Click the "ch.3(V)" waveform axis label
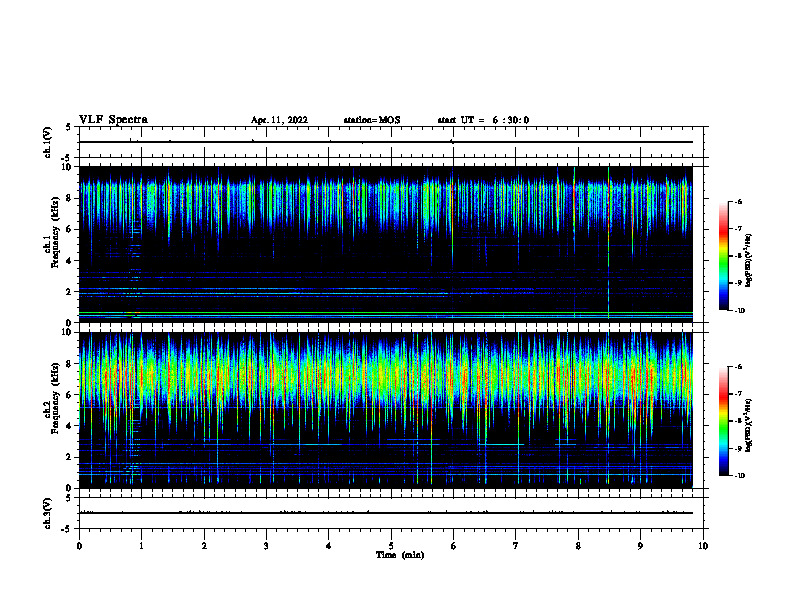 (47, 513)
